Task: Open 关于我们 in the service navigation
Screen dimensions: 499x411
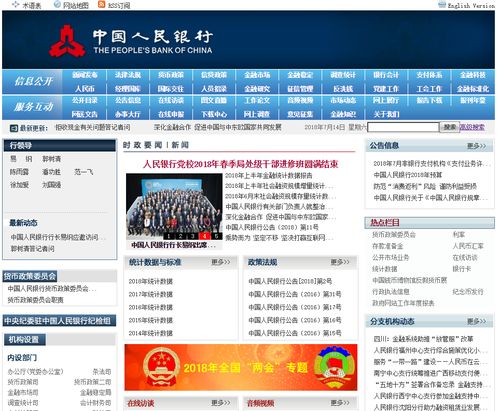Action: coord(386,114)
